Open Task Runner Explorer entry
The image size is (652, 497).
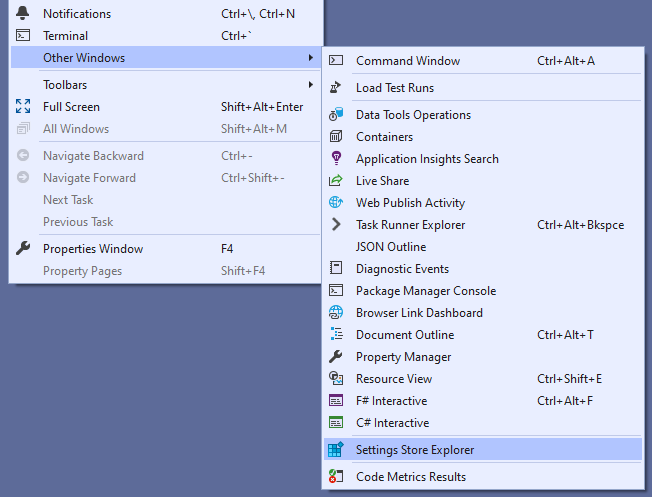483,225
